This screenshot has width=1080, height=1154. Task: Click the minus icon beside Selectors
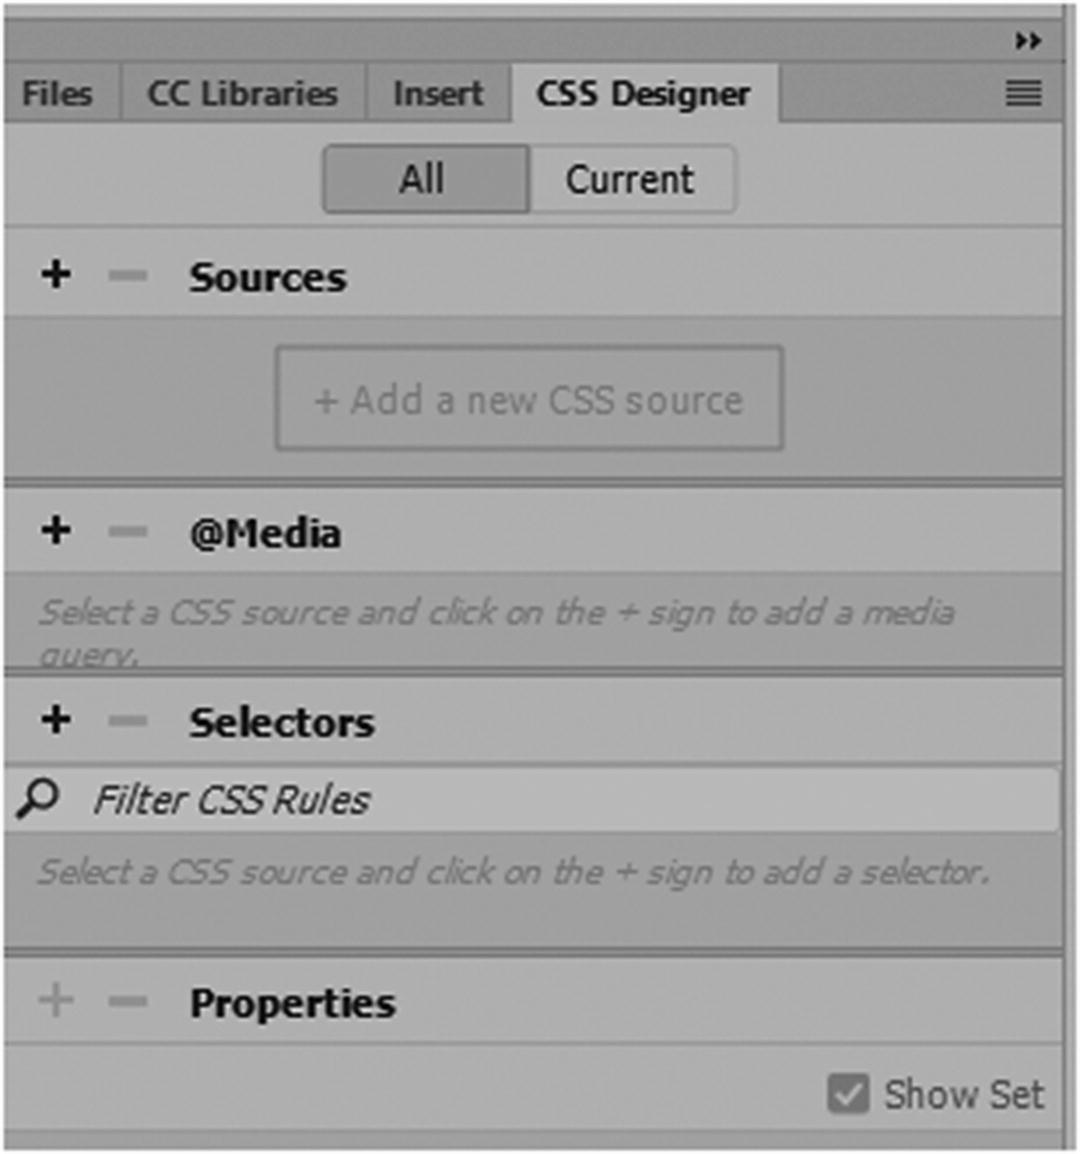pyautogui.click(x=127, y=721)
